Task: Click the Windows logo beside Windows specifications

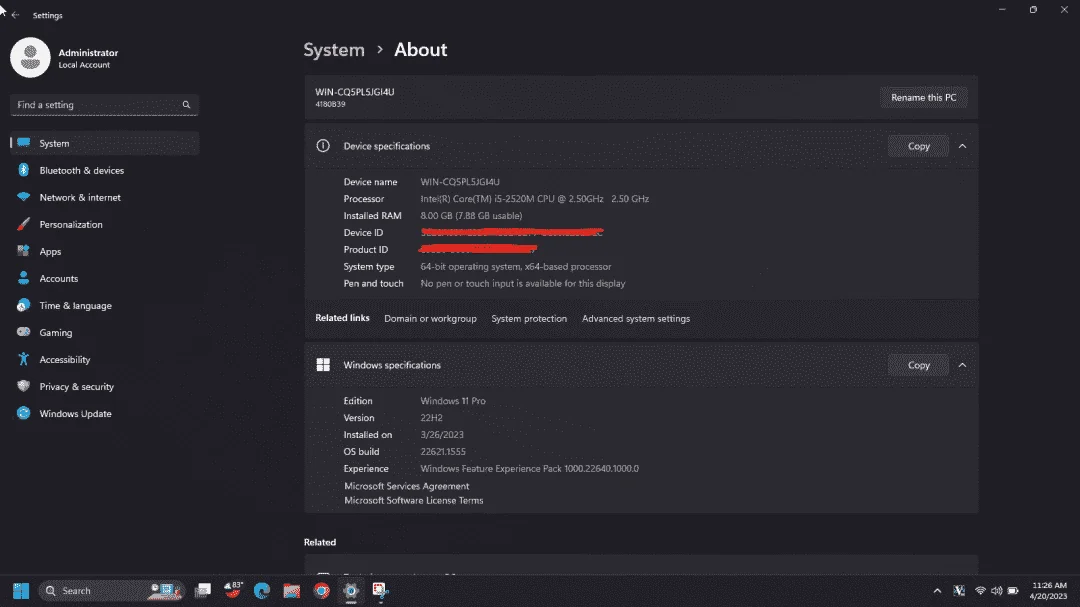Action: 323,365
